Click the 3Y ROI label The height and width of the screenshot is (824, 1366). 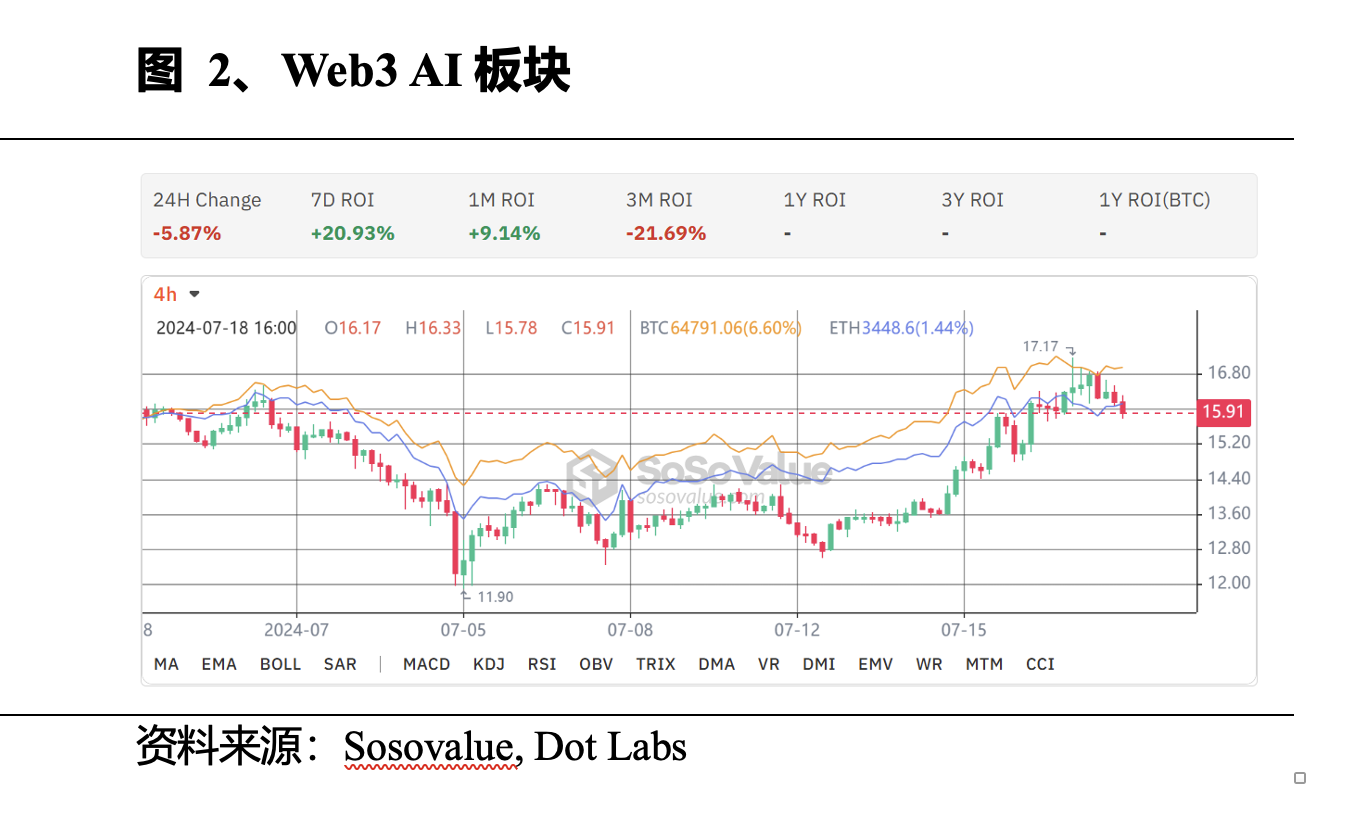pos(973,200)
